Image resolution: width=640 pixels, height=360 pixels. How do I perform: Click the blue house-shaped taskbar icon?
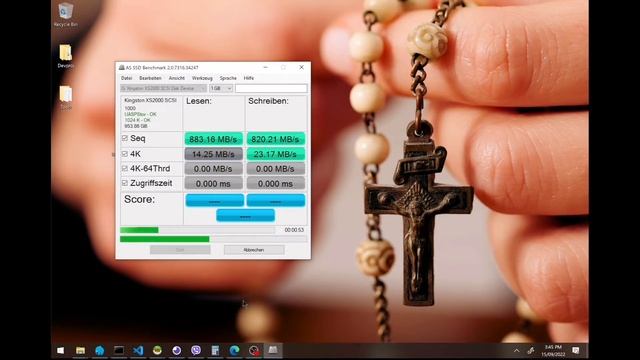coord(100,350)
